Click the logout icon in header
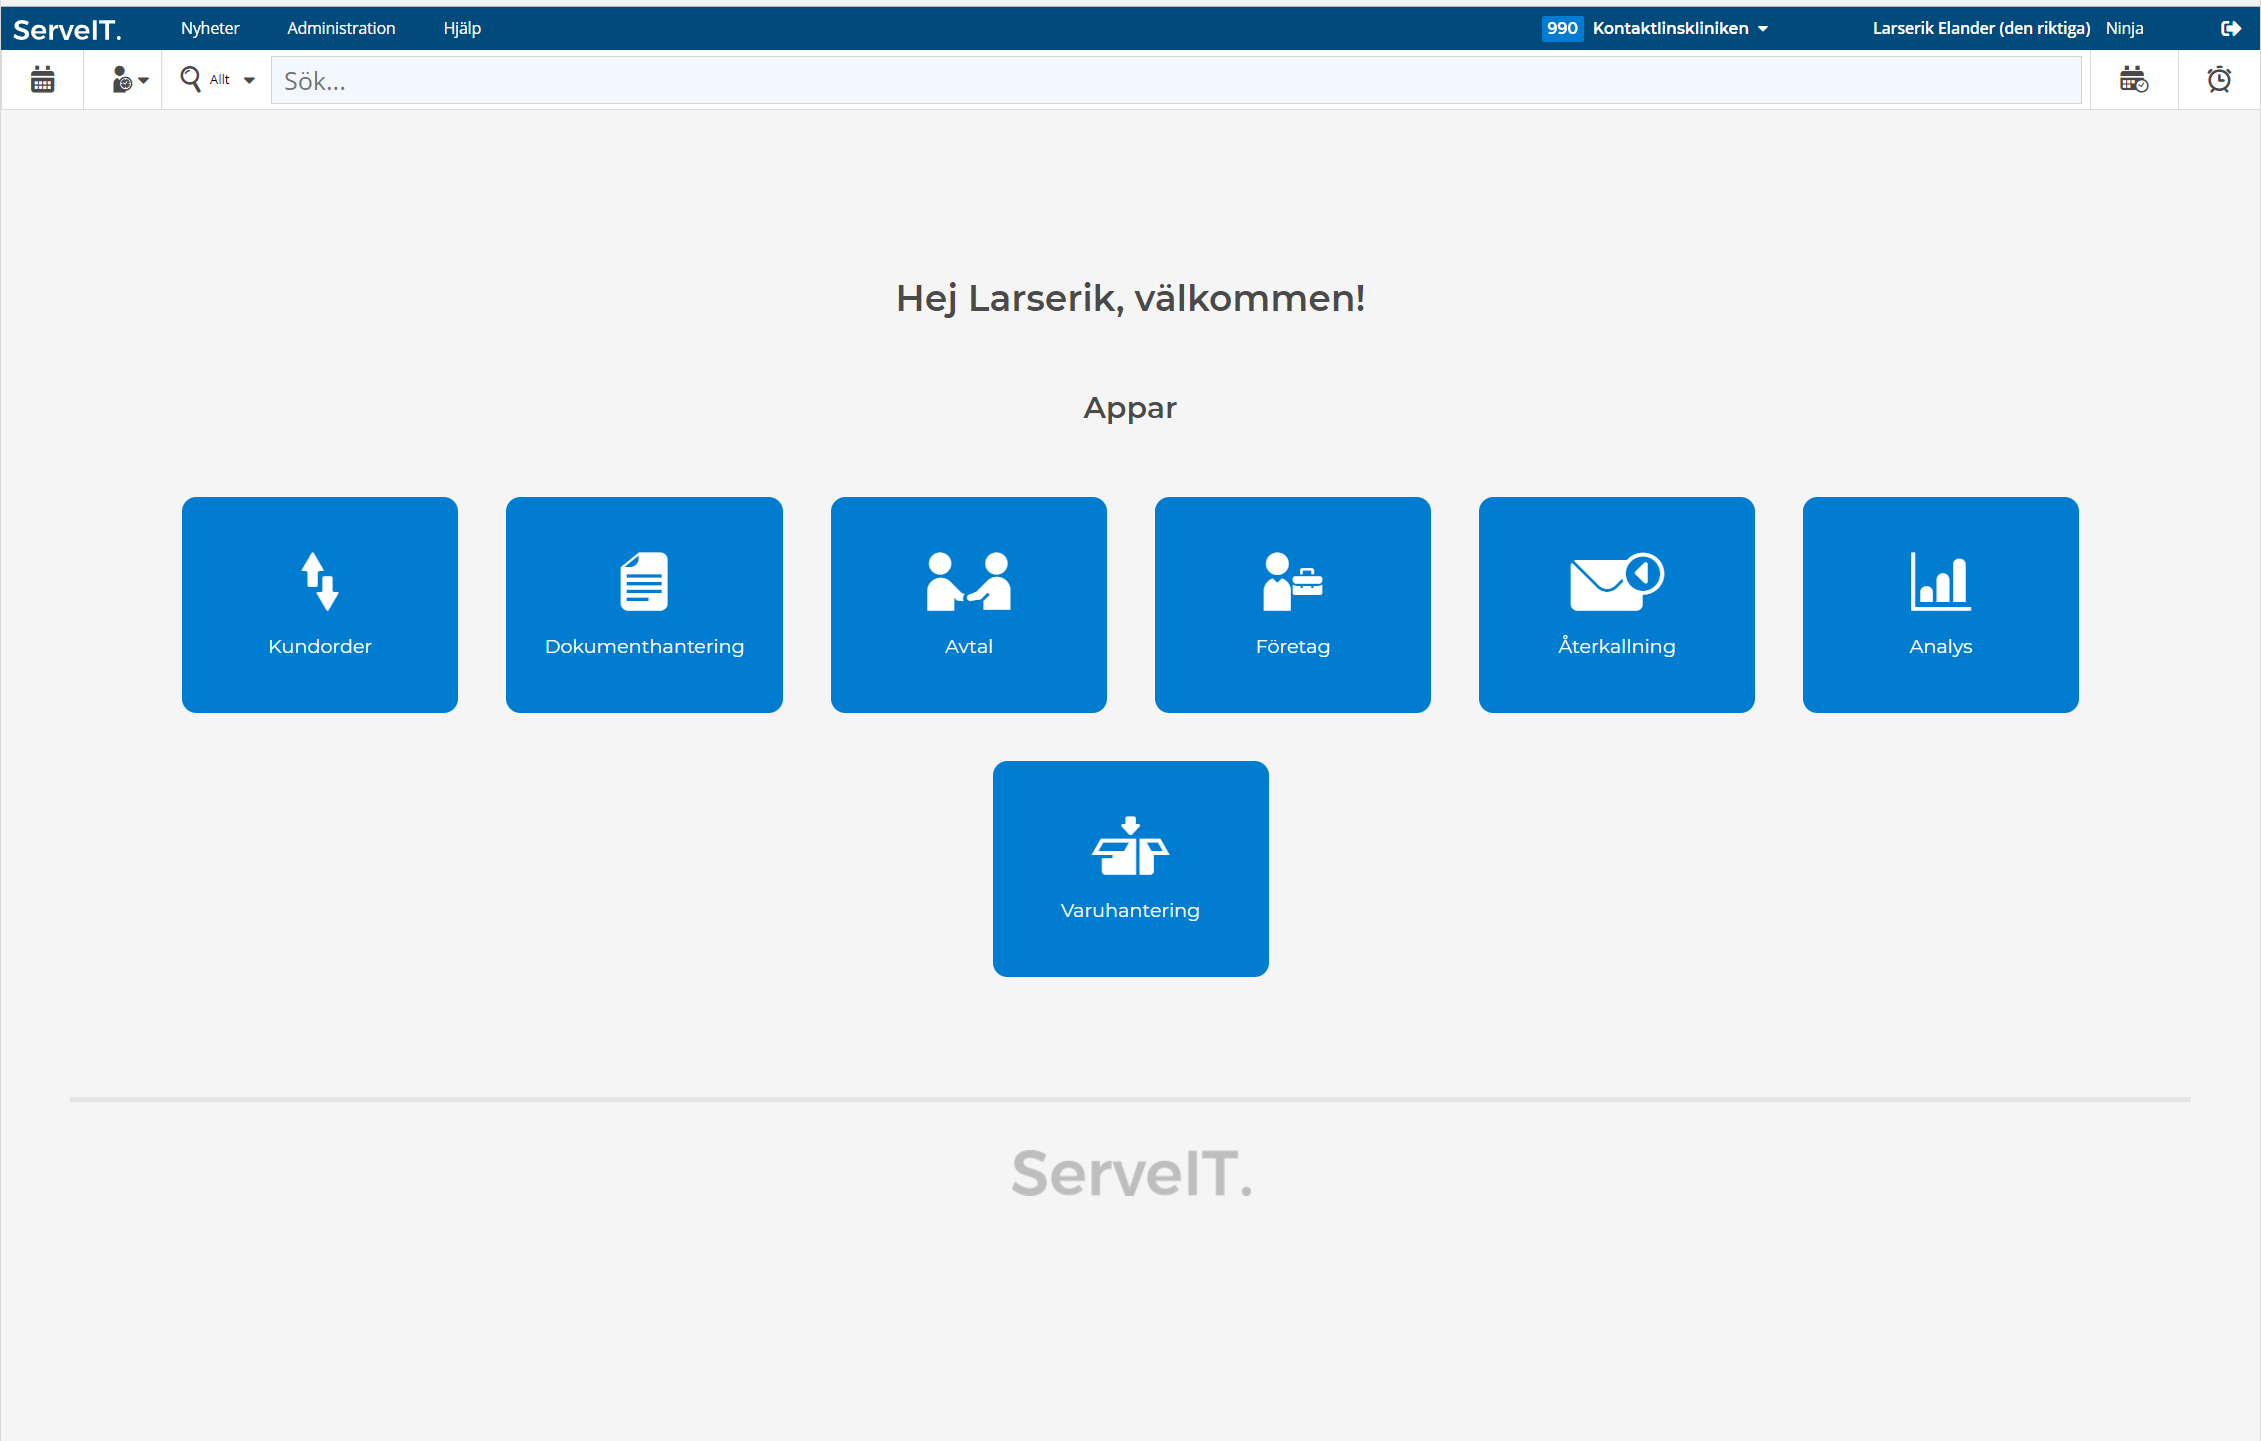 pos(2231,28)
